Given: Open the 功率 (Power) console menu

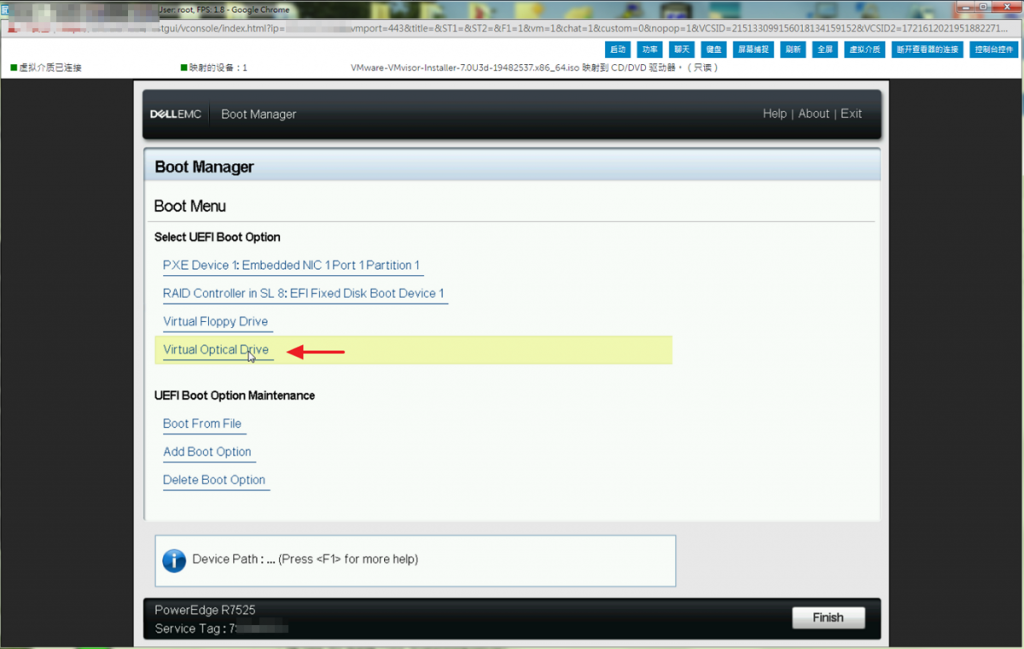Looking at the screenshot, I should click(x=650, y=50).
